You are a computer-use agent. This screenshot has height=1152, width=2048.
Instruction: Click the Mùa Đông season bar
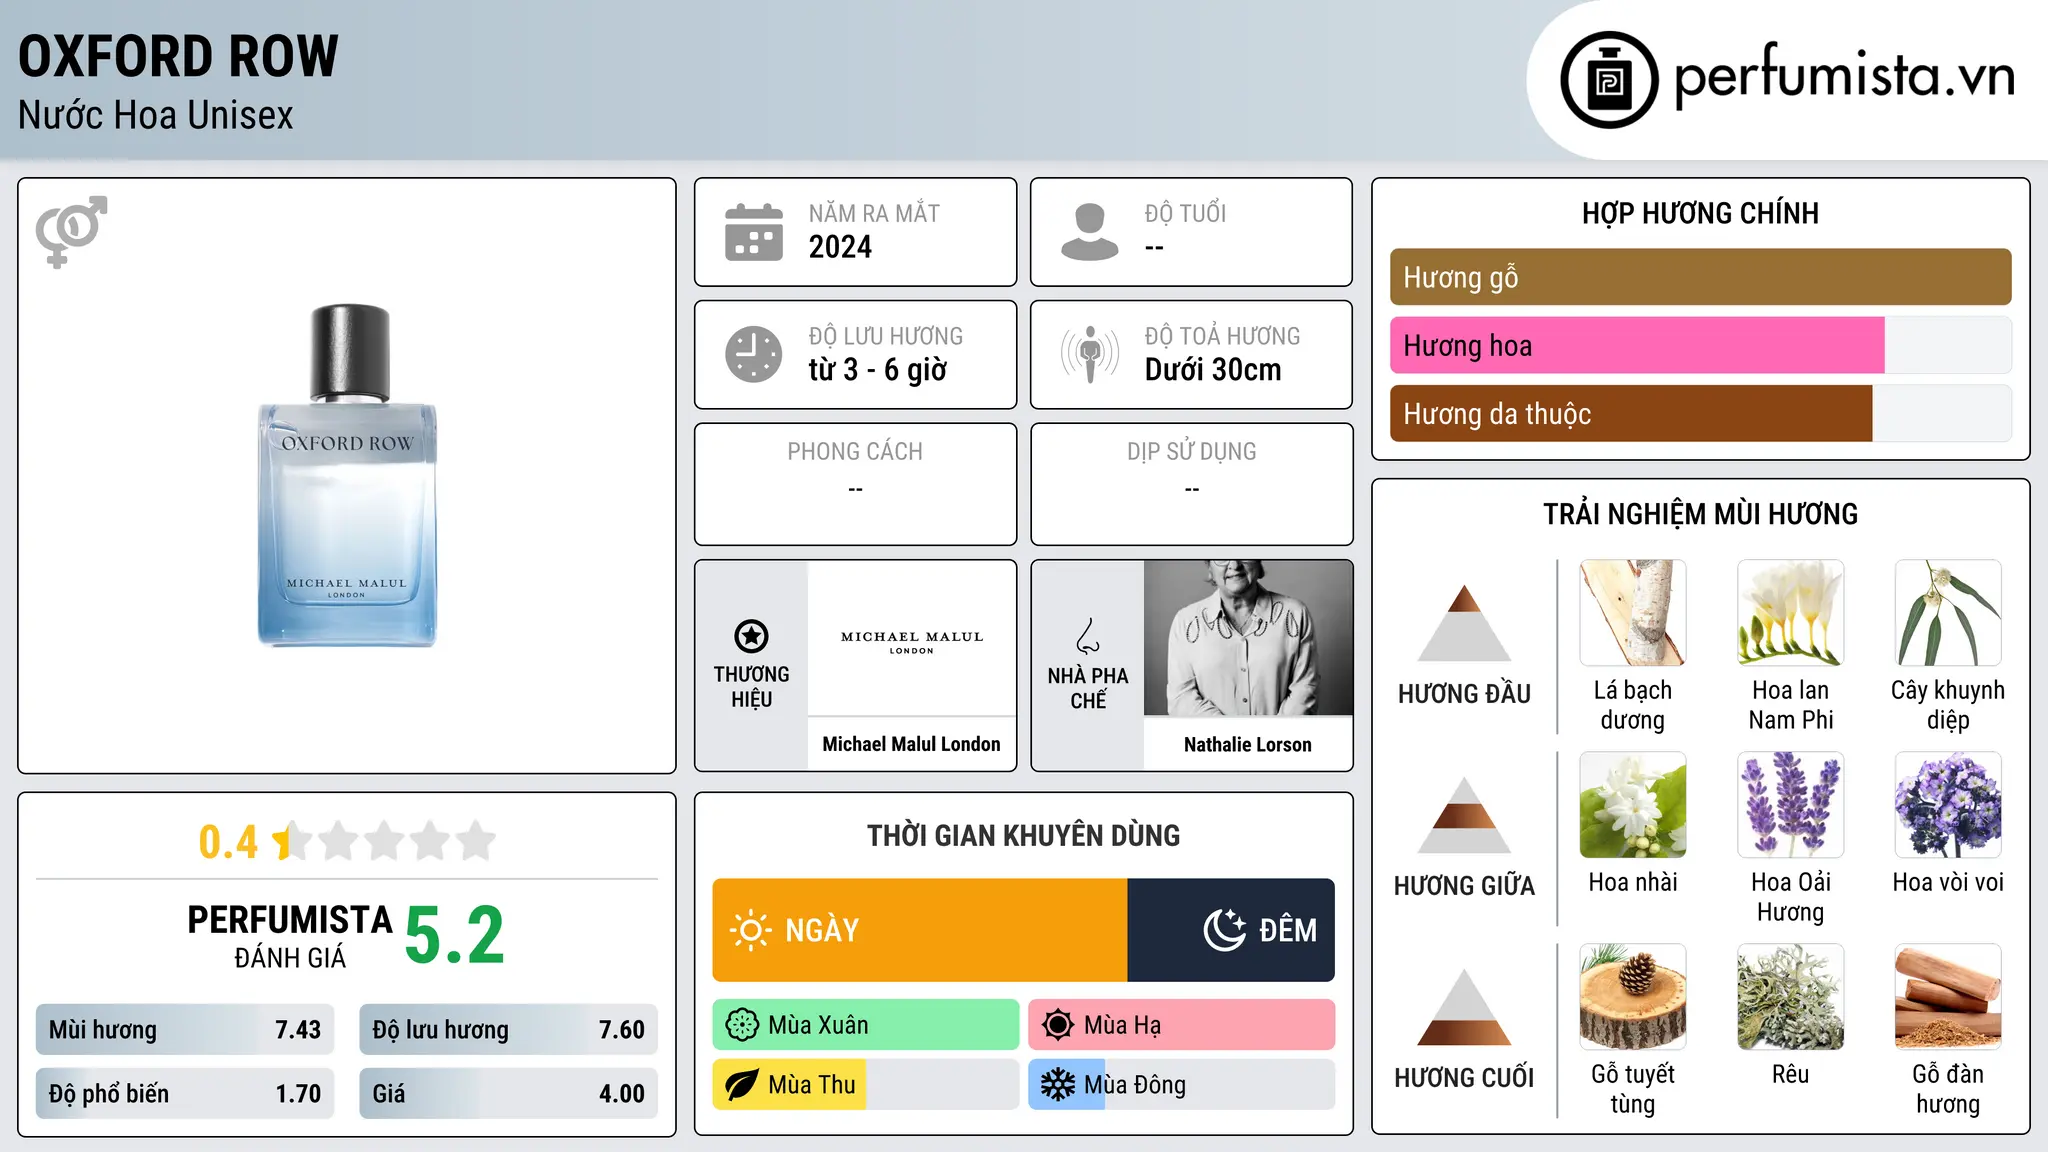pyautogui.click(x=1181, y=1085)
